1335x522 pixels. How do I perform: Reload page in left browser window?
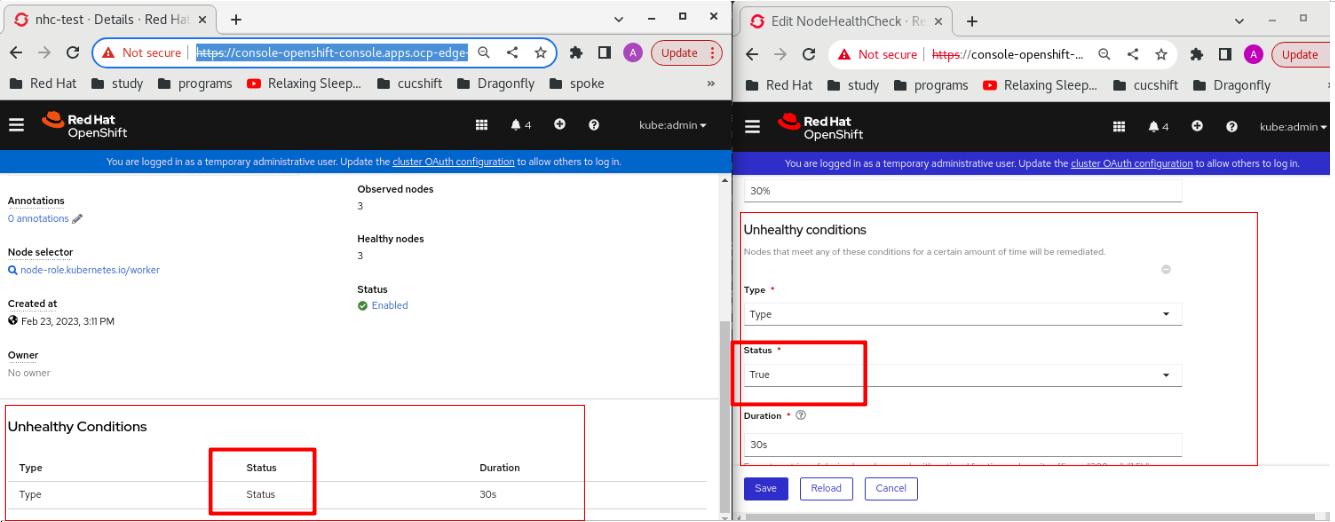[x=73, y=53]
